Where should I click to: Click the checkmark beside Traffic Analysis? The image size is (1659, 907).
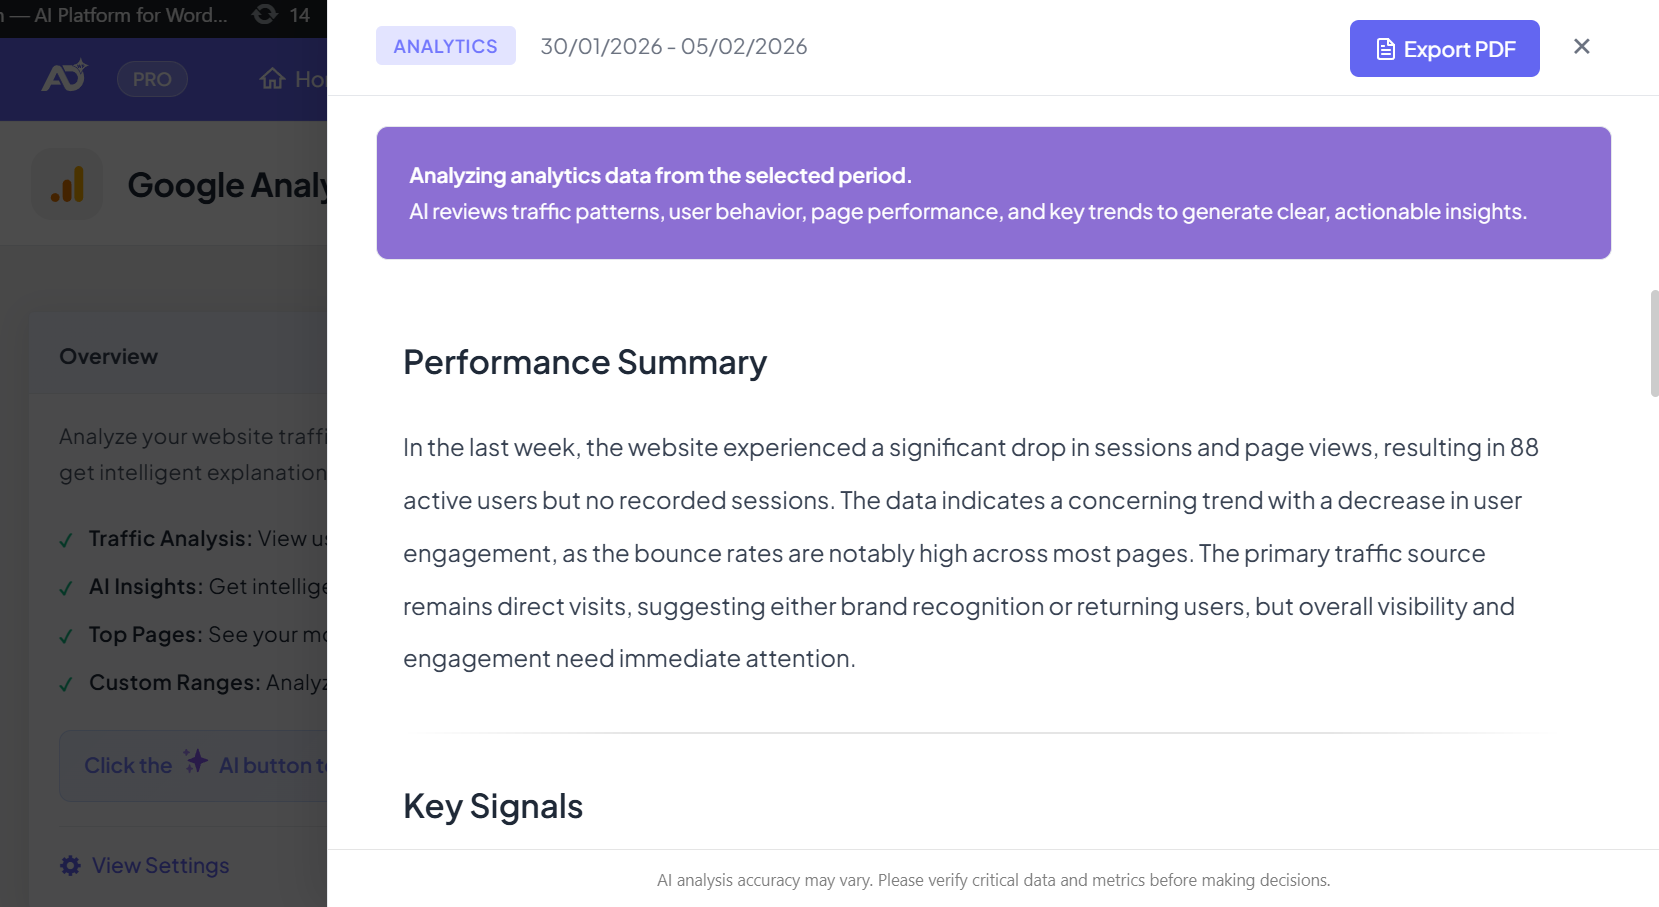(66, 540)
